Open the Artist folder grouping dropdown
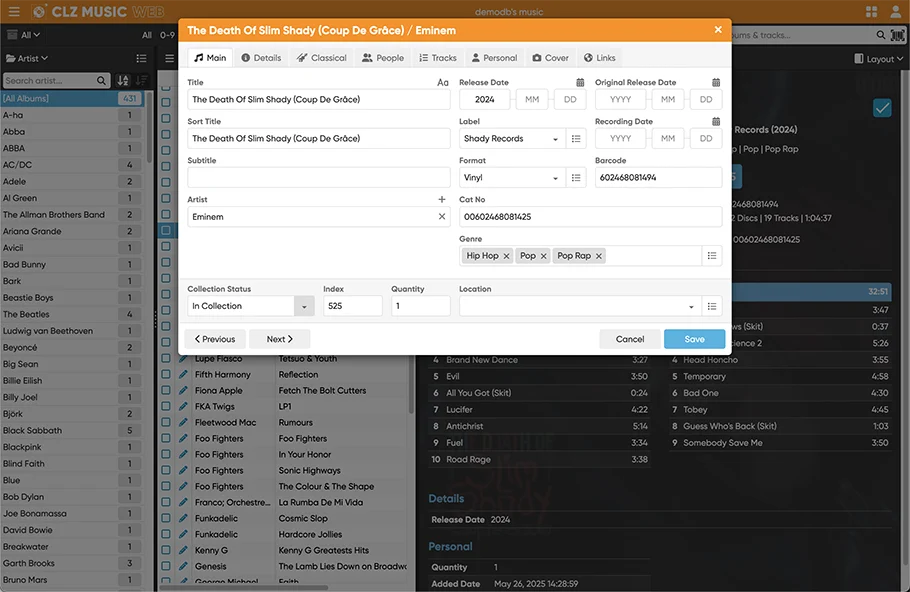 (27, 59)
